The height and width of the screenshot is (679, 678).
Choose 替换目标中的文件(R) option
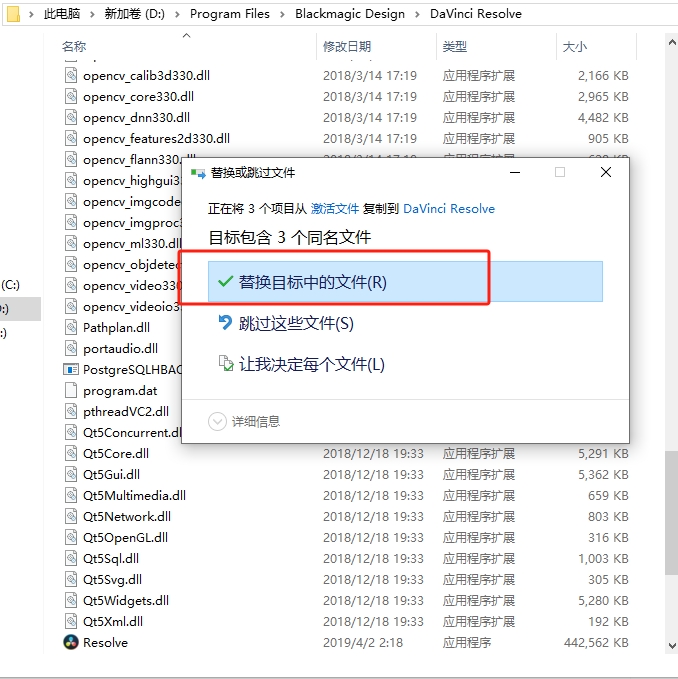(312, 282)
